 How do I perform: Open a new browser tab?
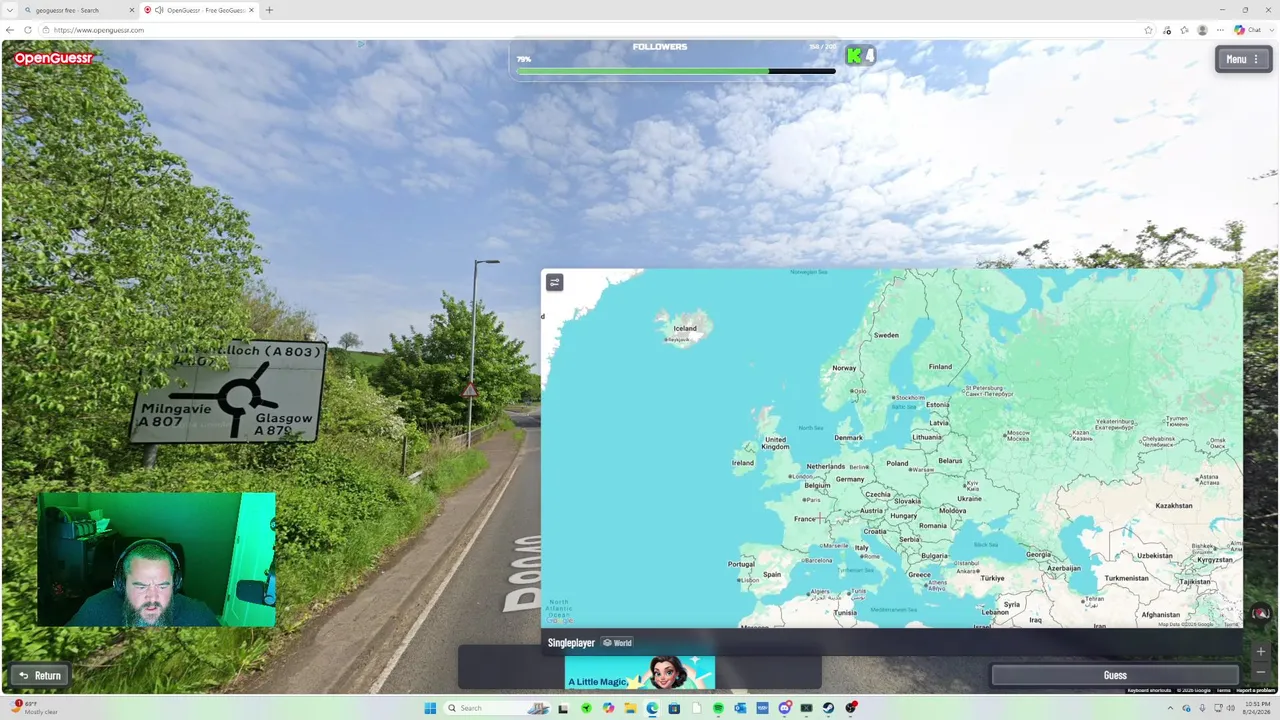(269, 10)
